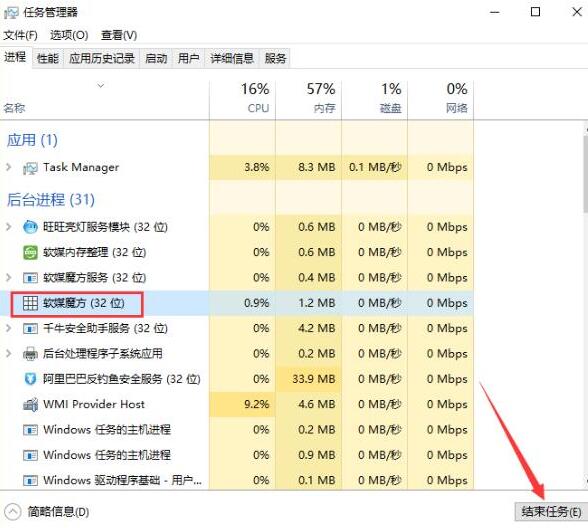Switch to the 应用历史记录 tab
This screenshot has width=588, height=528.
click(102, 58)
